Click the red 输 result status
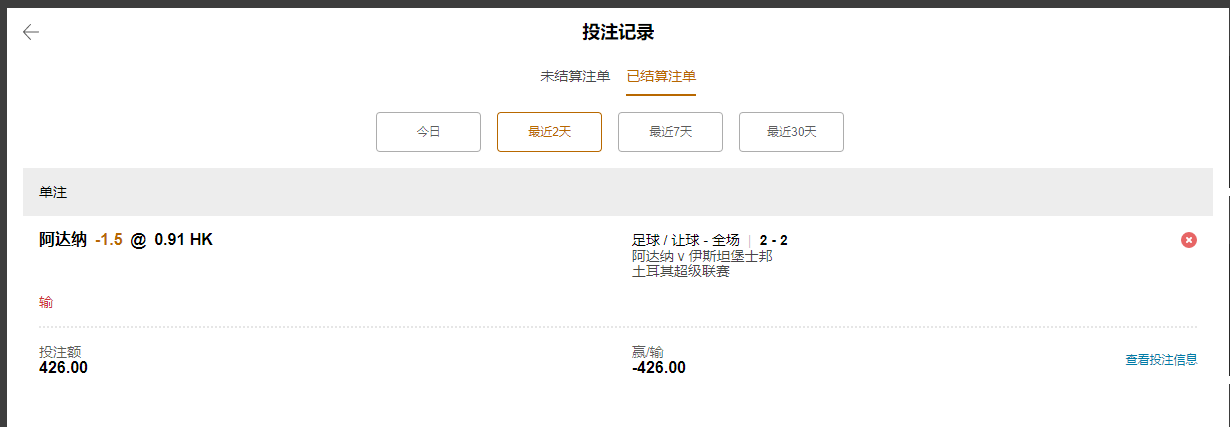Image resolution: width=1230 pixels, height=427 pixels. pyautogui.click(x=46, y=302)
